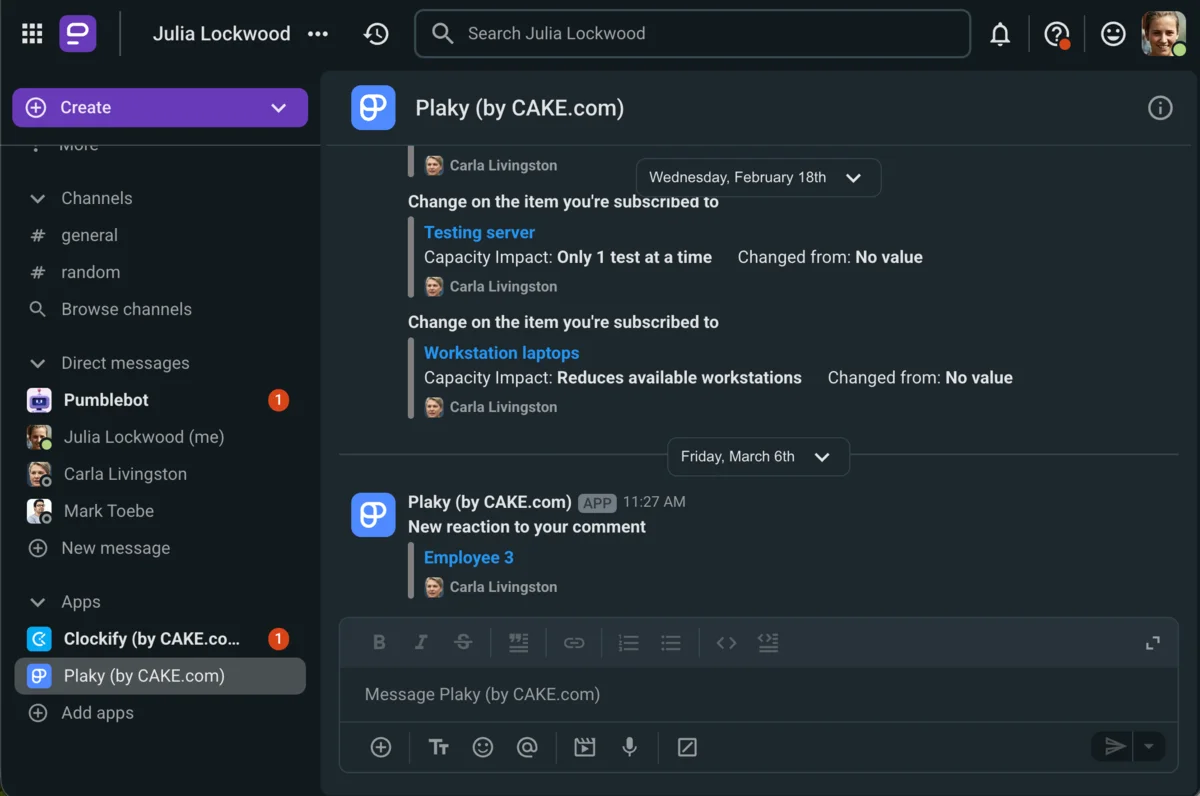Open send options dropdown arrow

coord(1149,746)
